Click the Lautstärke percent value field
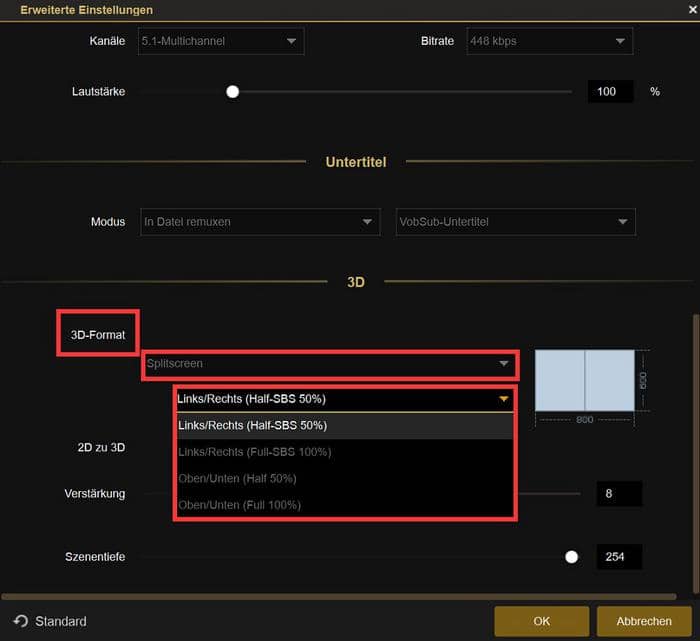The width and height of the screenshot is (700, 641). [610, 92]
